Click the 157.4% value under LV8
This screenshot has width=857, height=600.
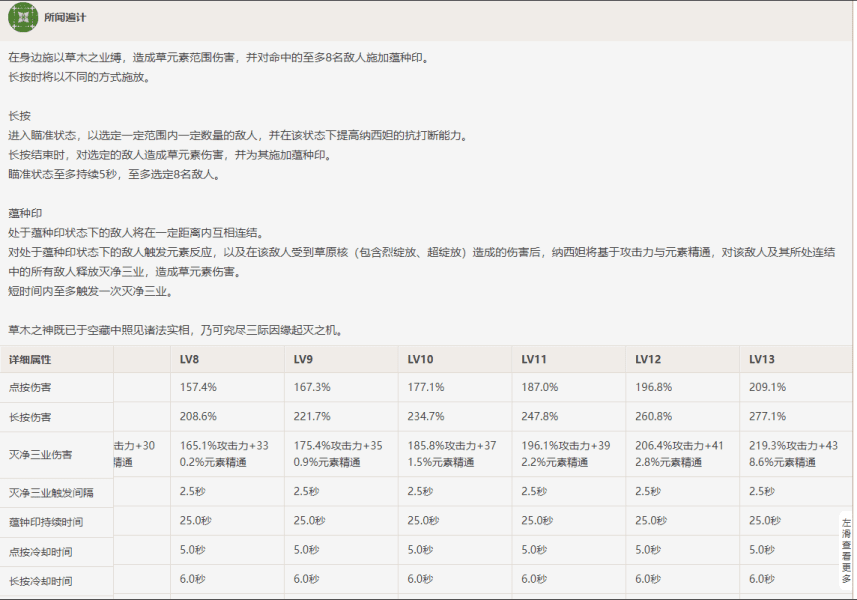(198, 387)
